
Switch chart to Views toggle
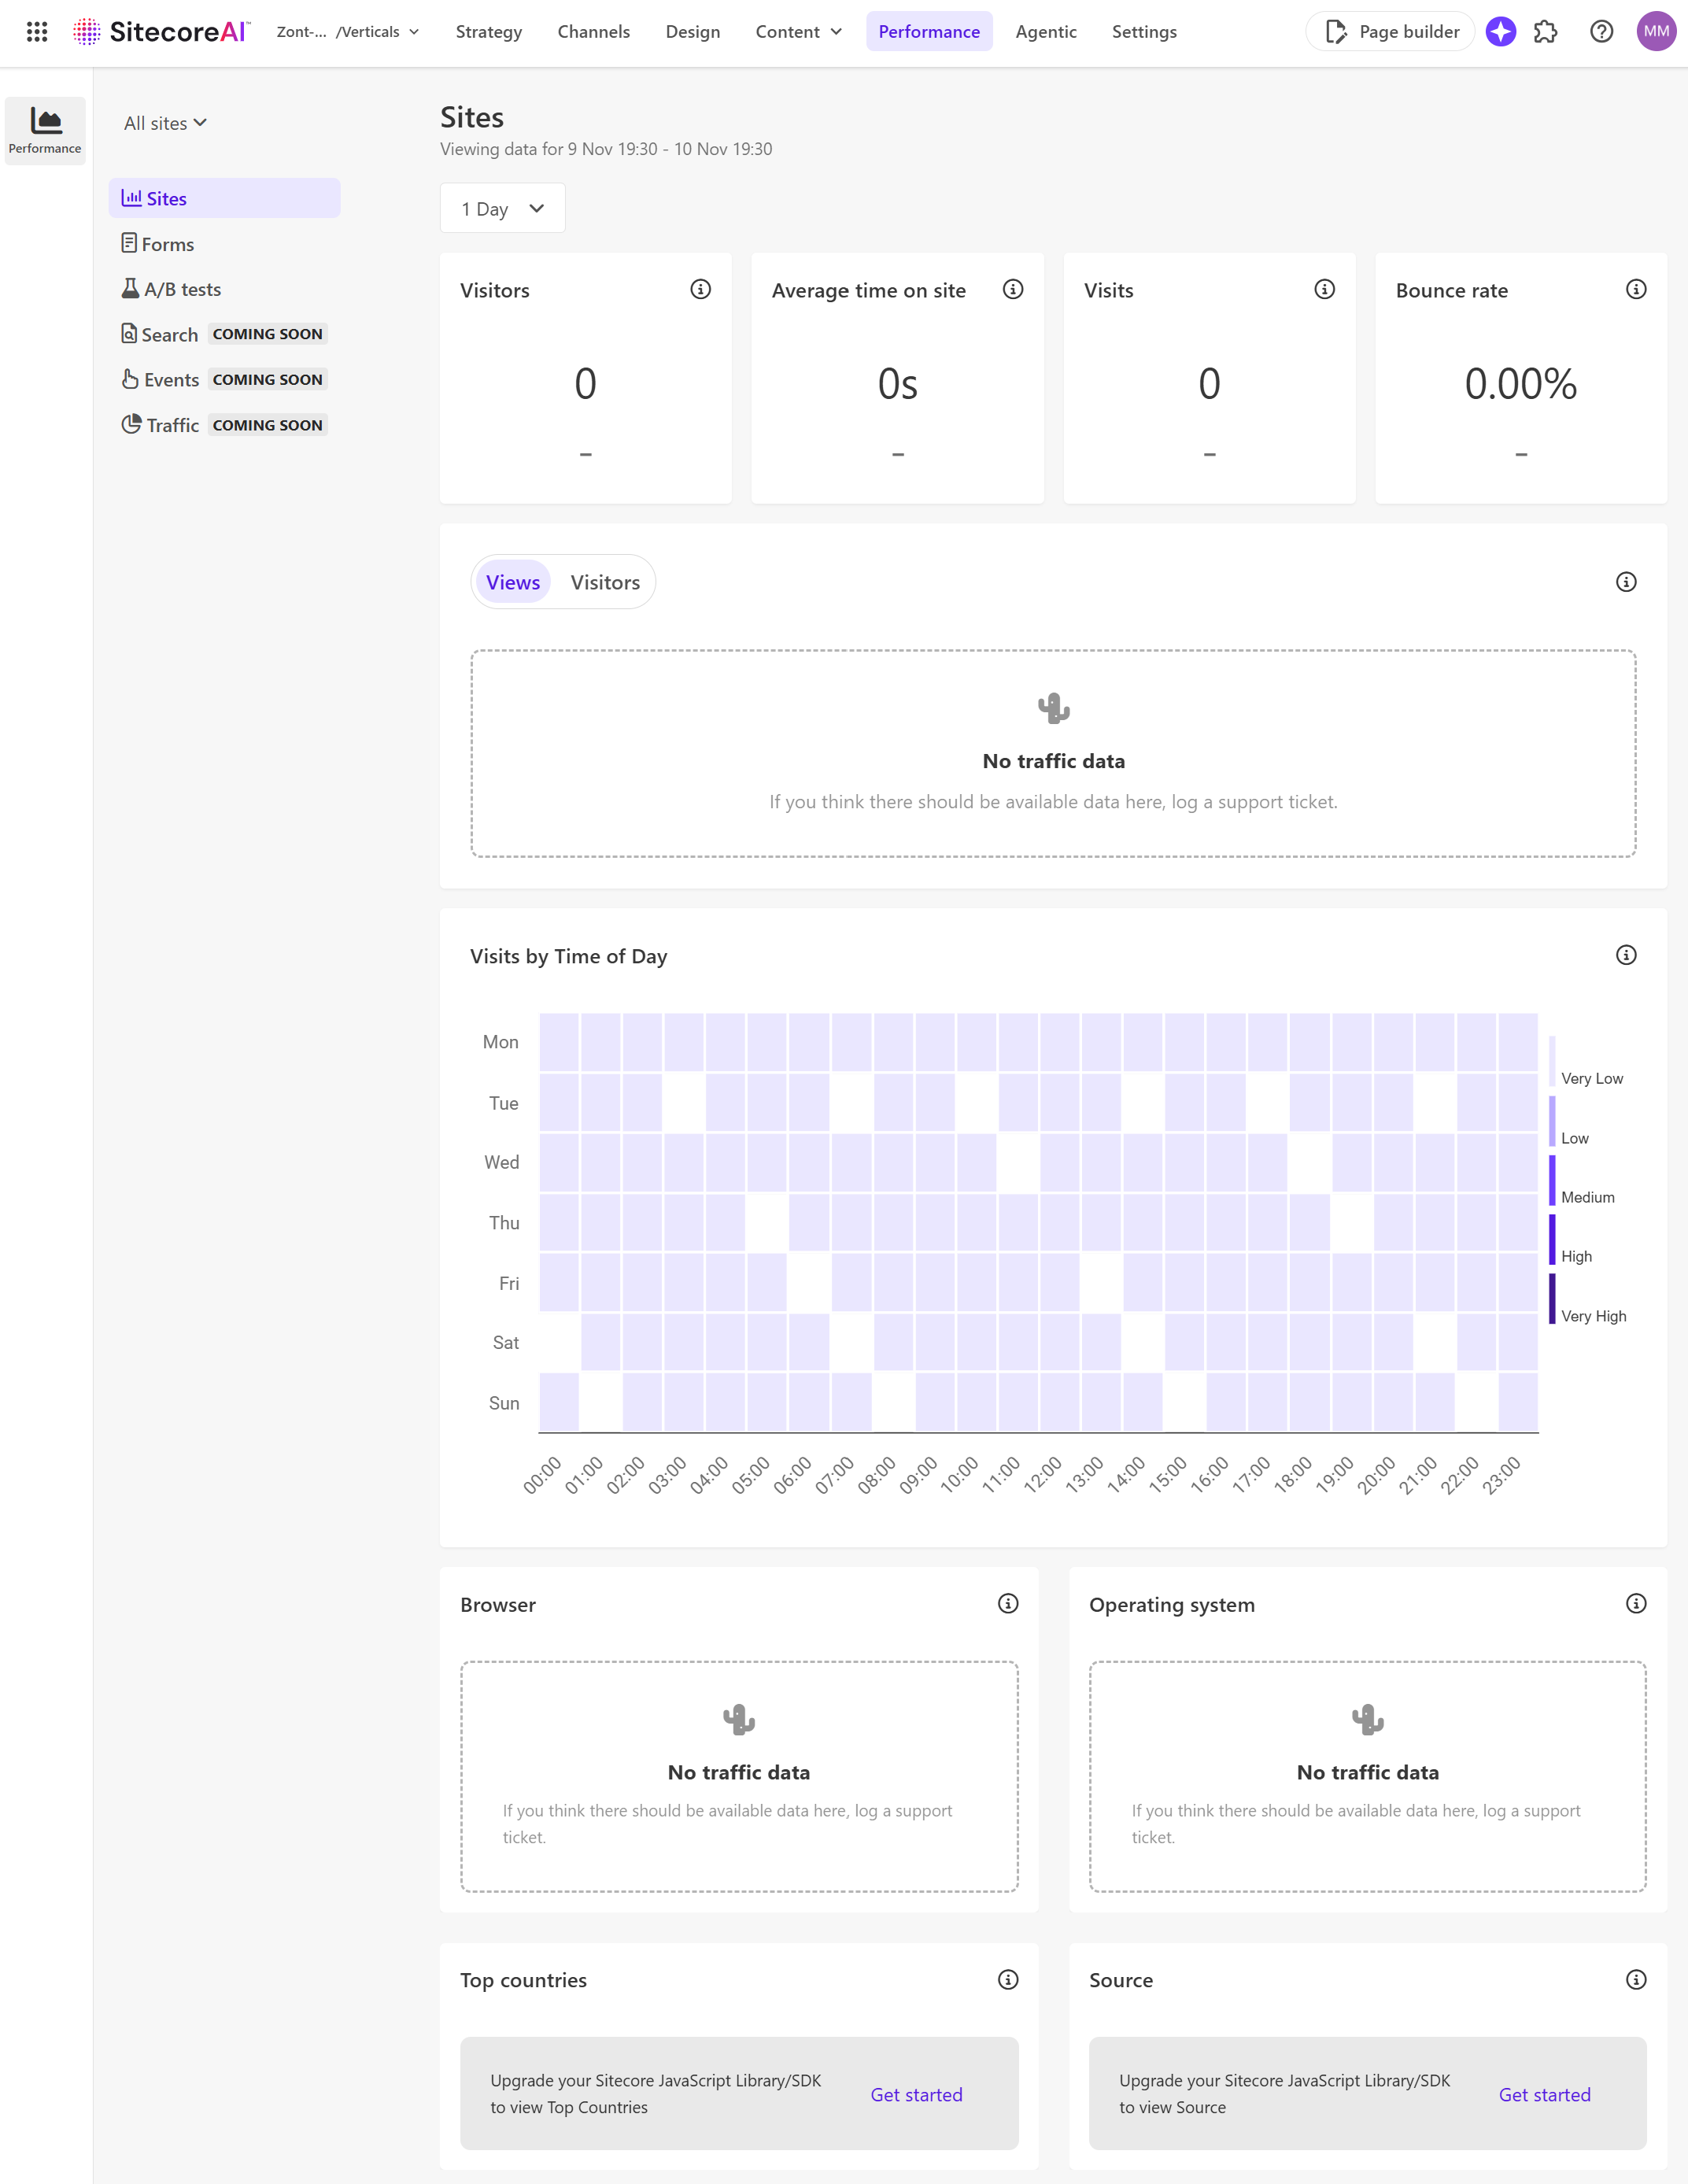click(513, 582)
